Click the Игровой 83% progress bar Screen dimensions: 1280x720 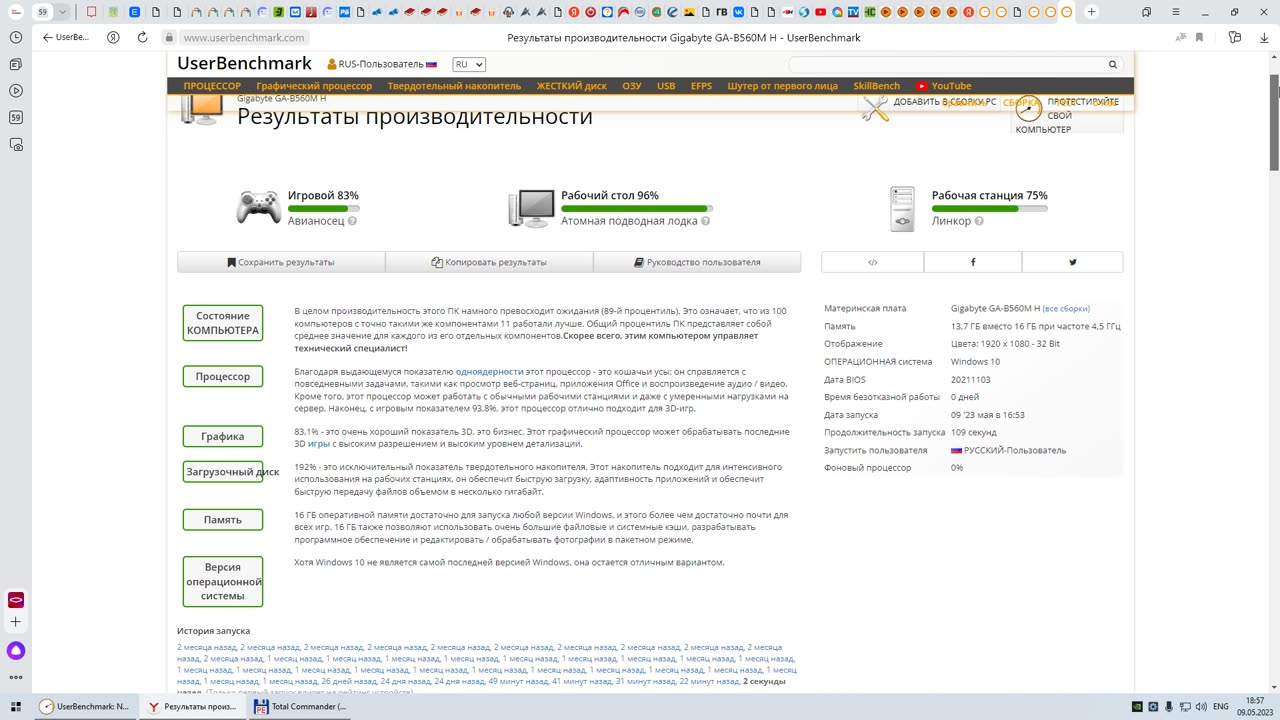[x=324, y=208]
